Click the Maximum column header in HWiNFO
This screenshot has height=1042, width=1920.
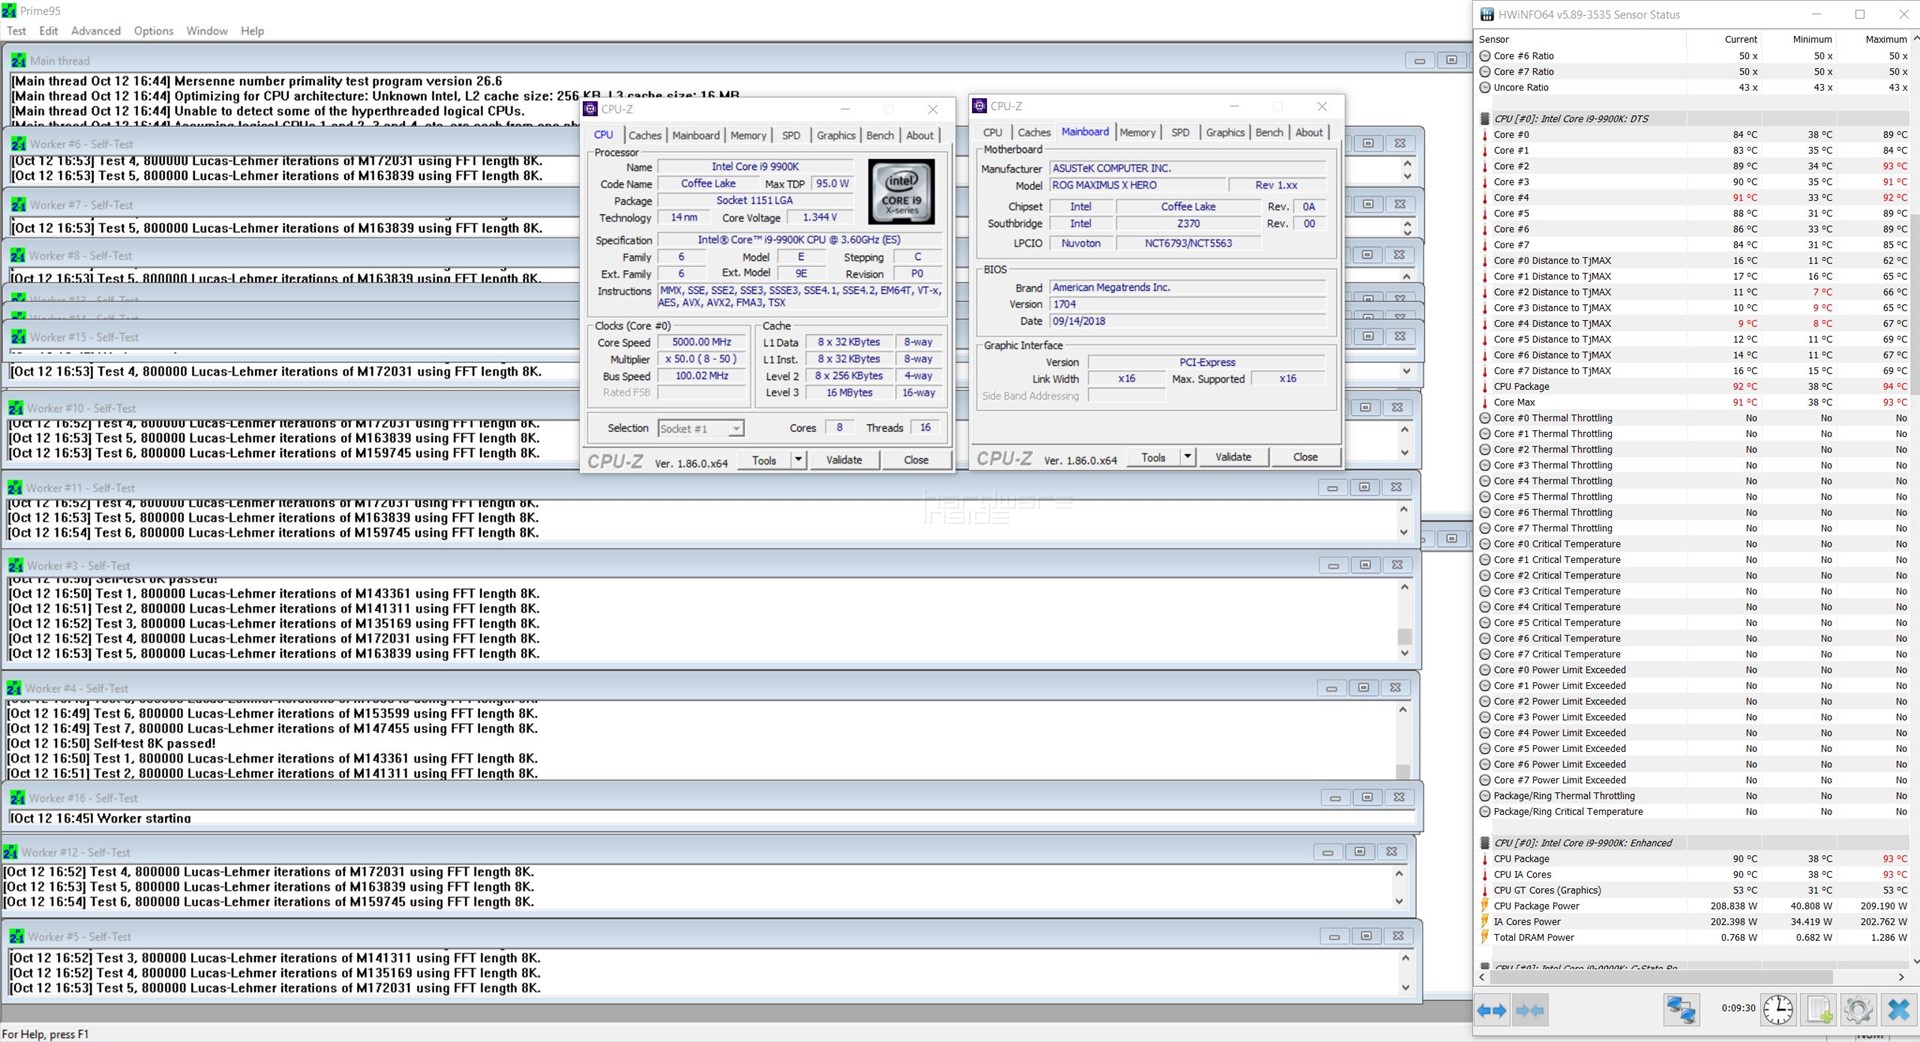click(x=1886, y=39)
